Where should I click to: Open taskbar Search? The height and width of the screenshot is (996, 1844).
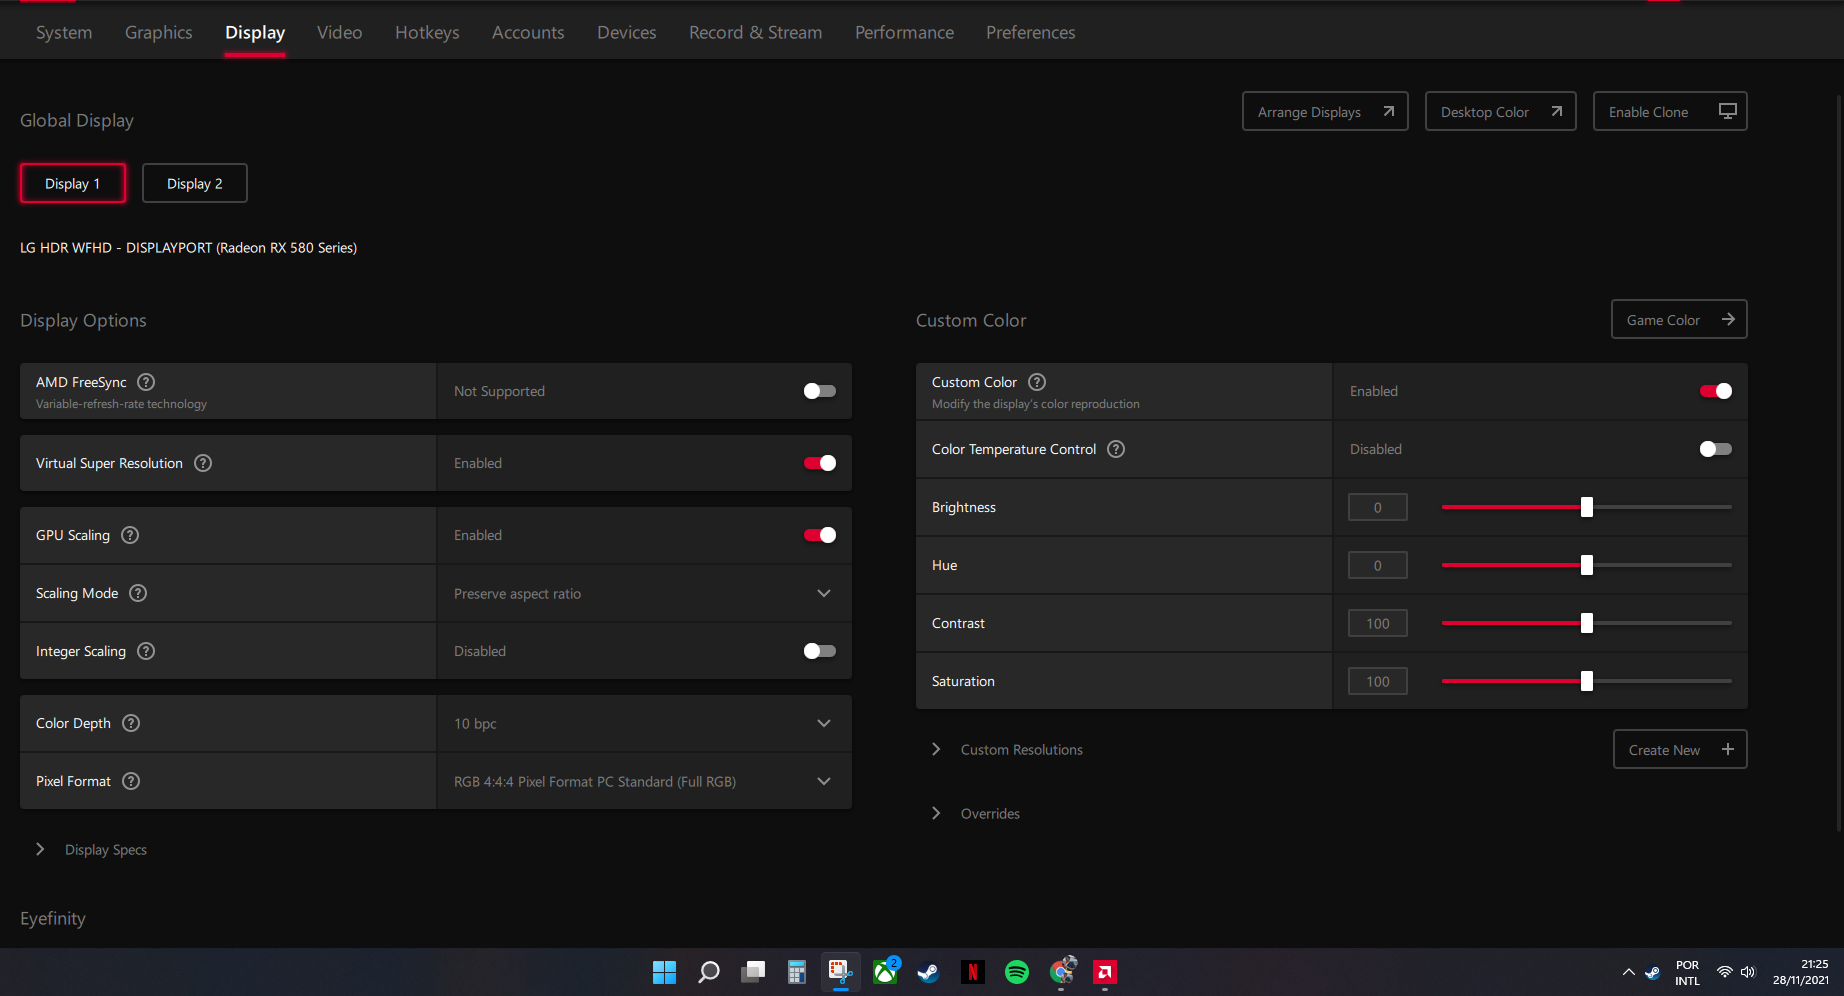point(709,972)
